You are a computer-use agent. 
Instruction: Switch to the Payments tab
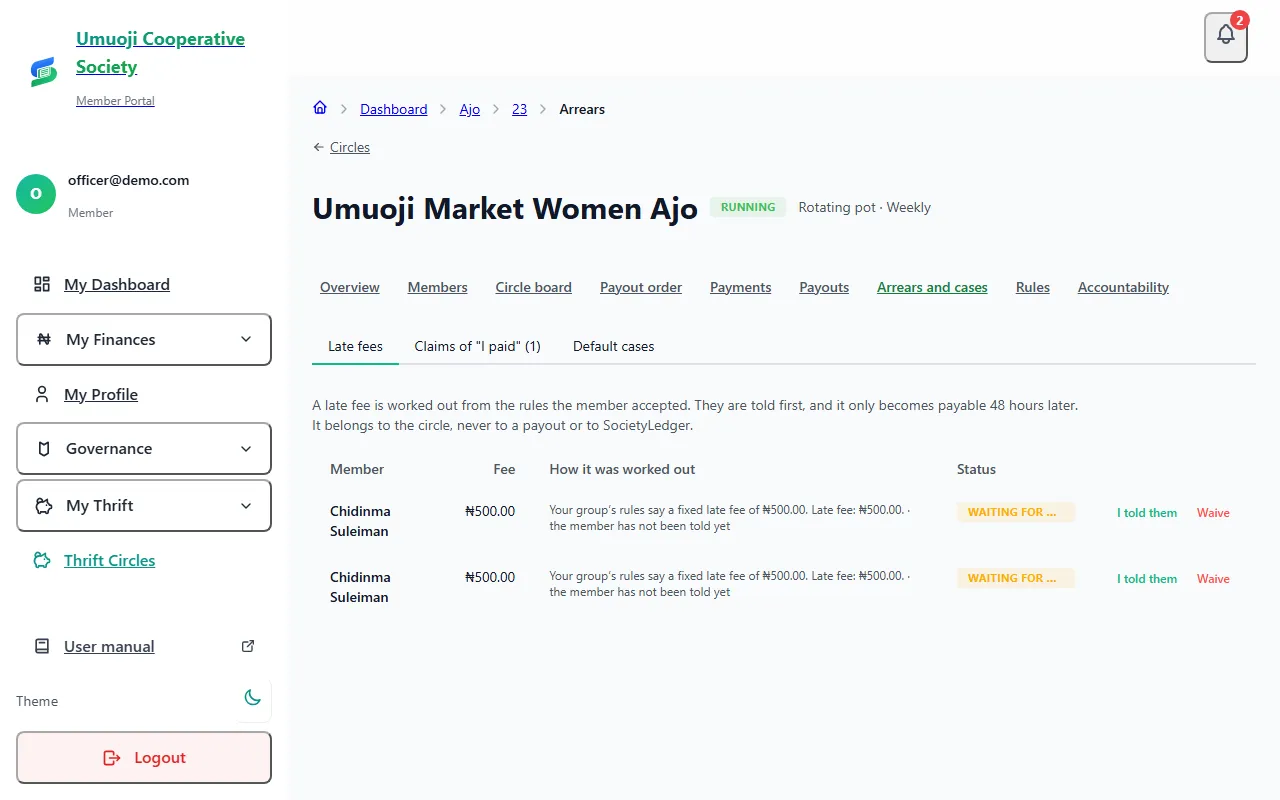tap(741, 287)
